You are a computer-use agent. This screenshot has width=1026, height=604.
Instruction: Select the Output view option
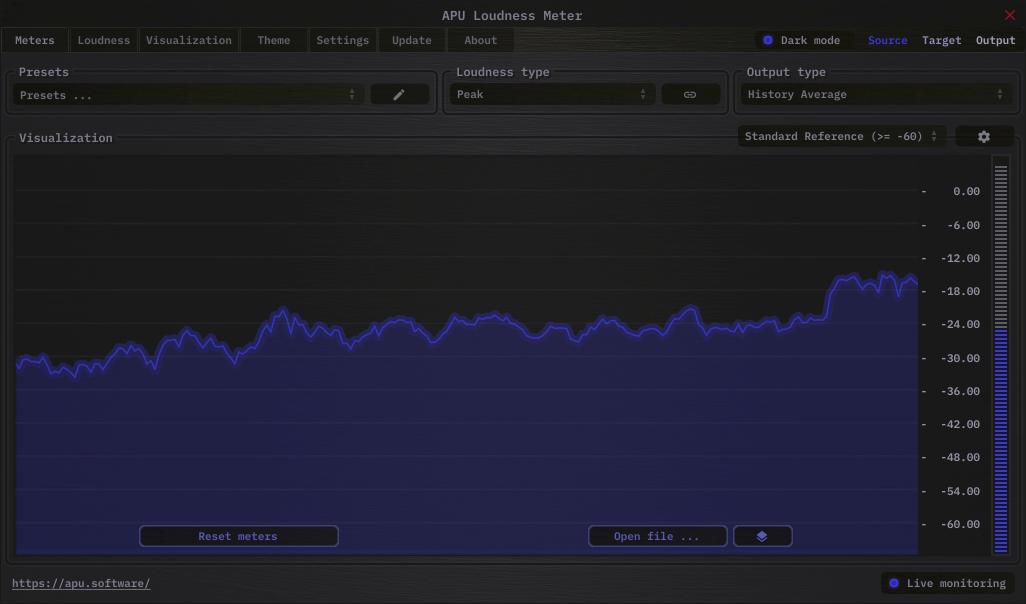tap(995, 41)
